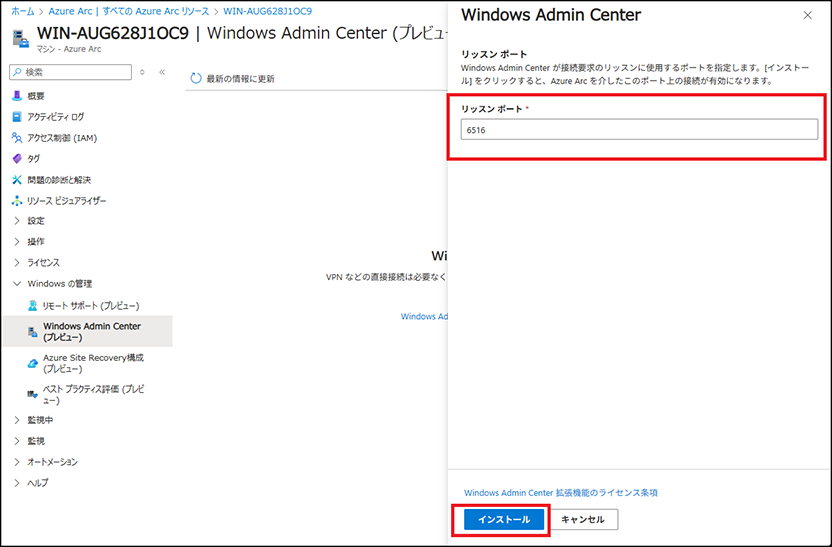
Task: Click the アクセス制御 (IAM) icon
Action: (x=17, y=138)
